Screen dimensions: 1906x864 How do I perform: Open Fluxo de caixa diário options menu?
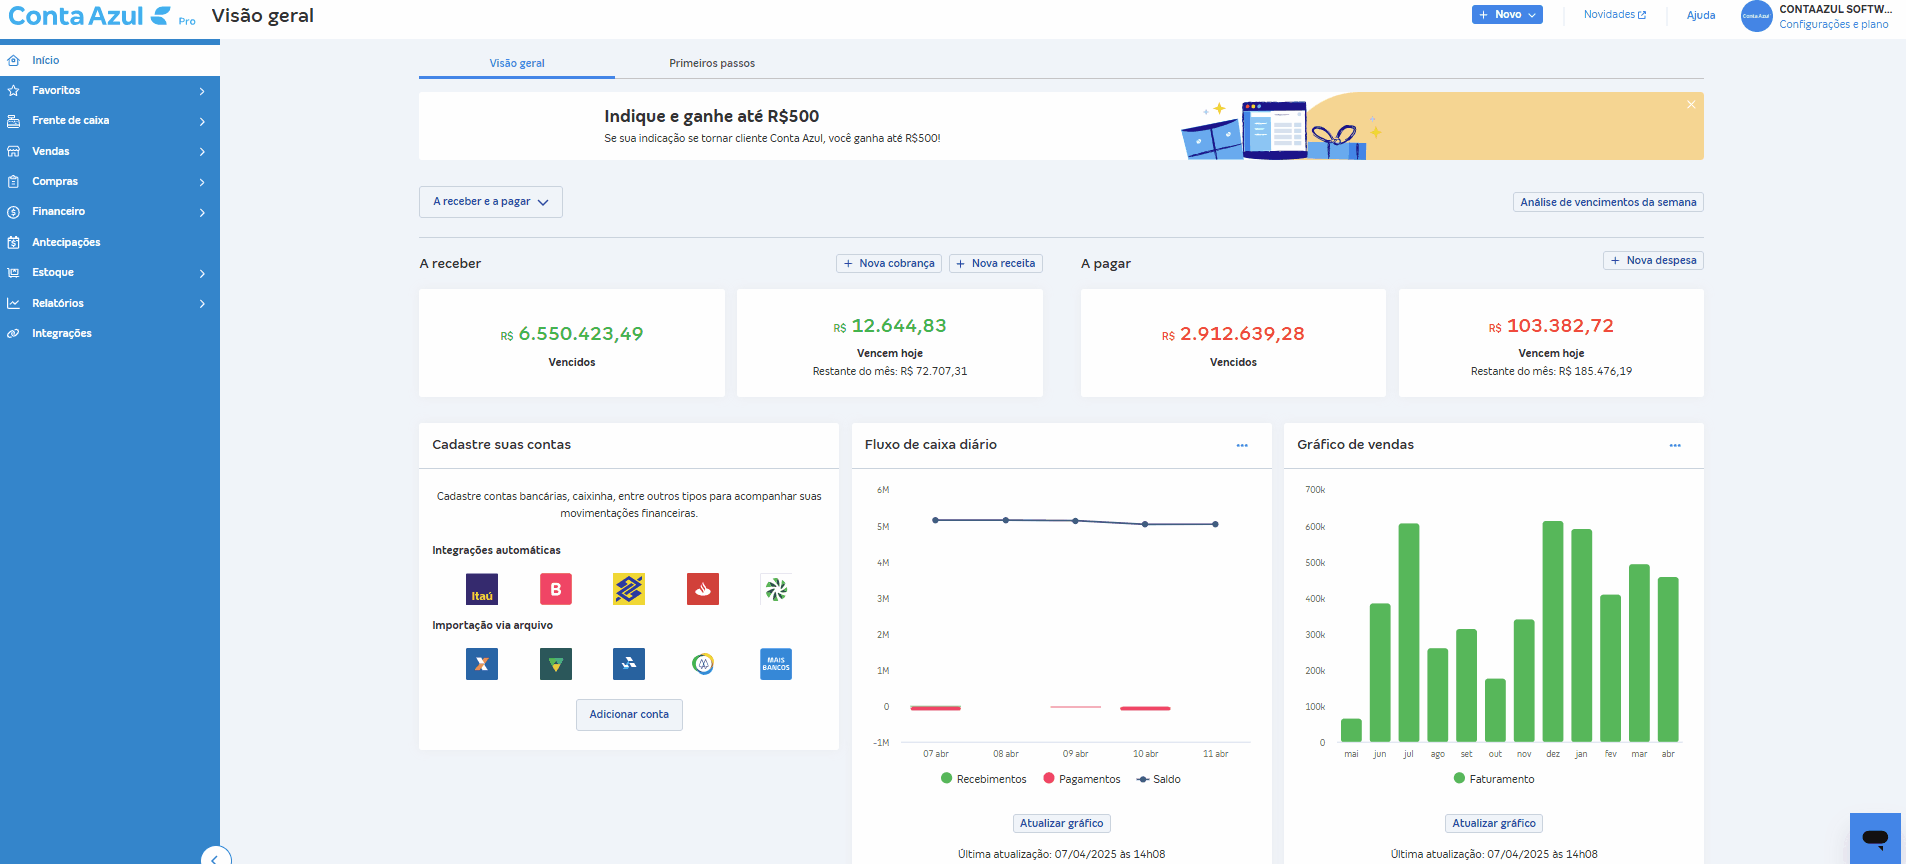pyautogui.click(x=1242, y=445)
